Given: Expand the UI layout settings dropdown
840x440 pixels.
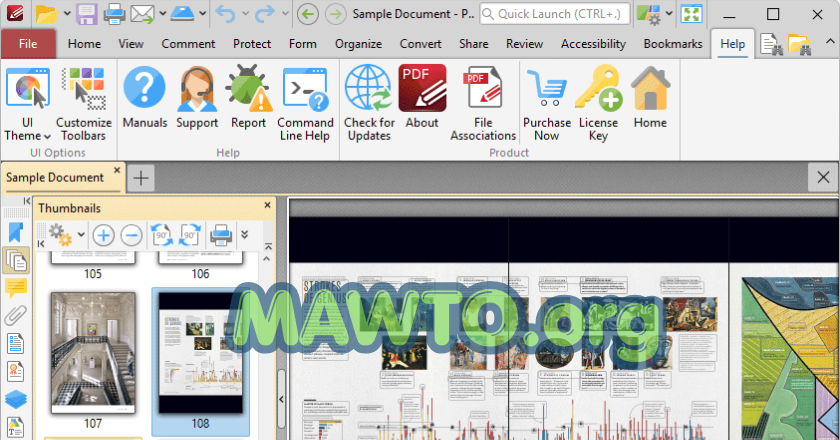Looking at the screenshot, I should [669, 14].
